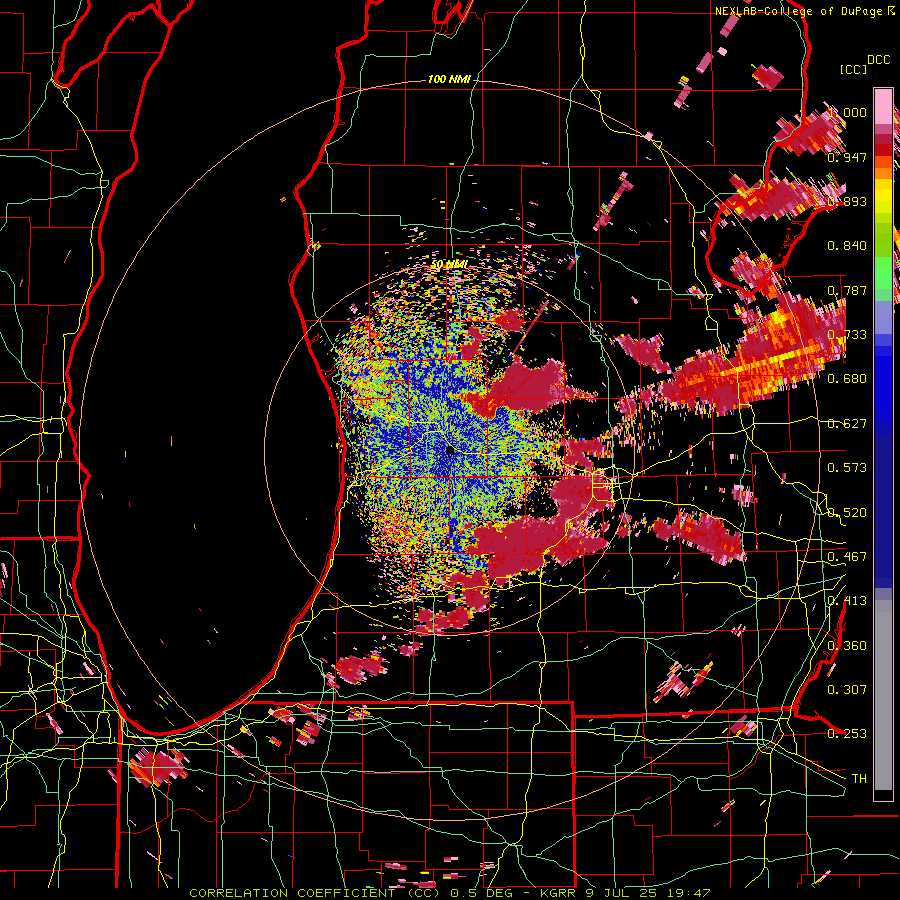Click the 50 NMI range ring label
The image size is (900, 900).
449,265
